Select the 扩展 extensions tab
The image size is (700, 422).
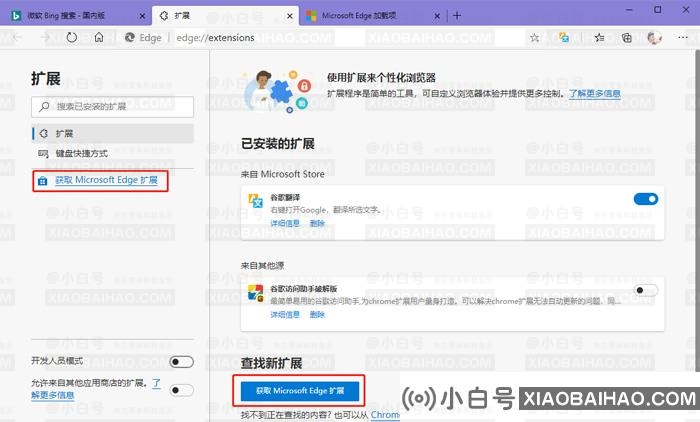tap(225, 16)
